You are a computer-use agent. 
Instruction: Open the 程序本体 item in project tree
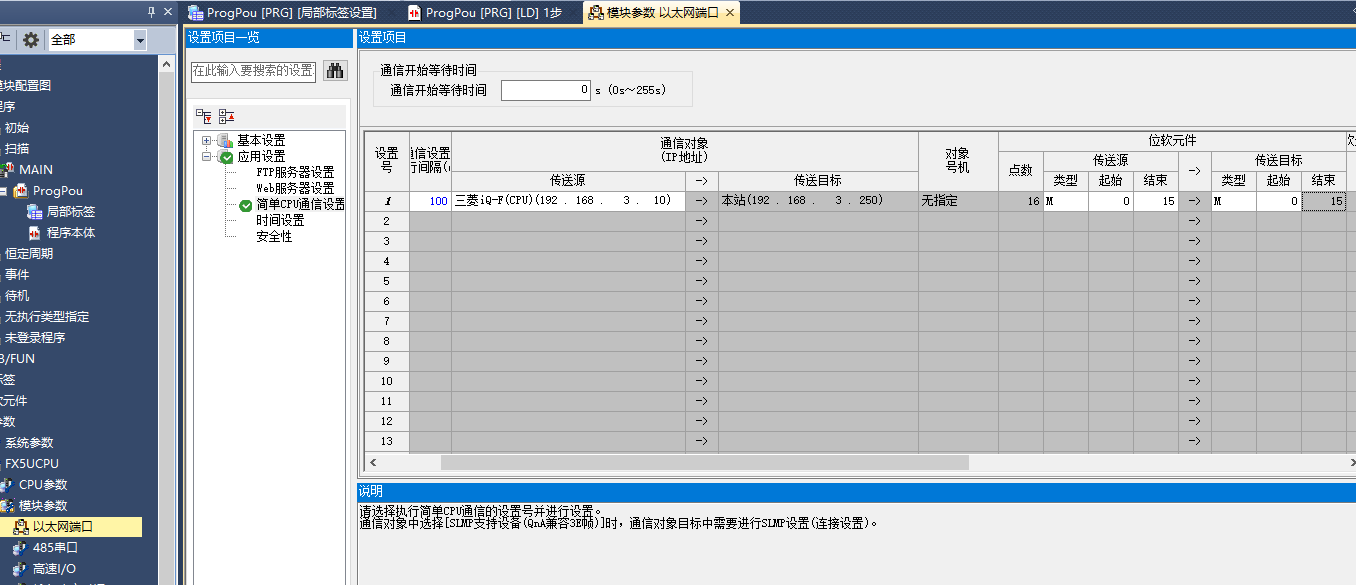70,232
